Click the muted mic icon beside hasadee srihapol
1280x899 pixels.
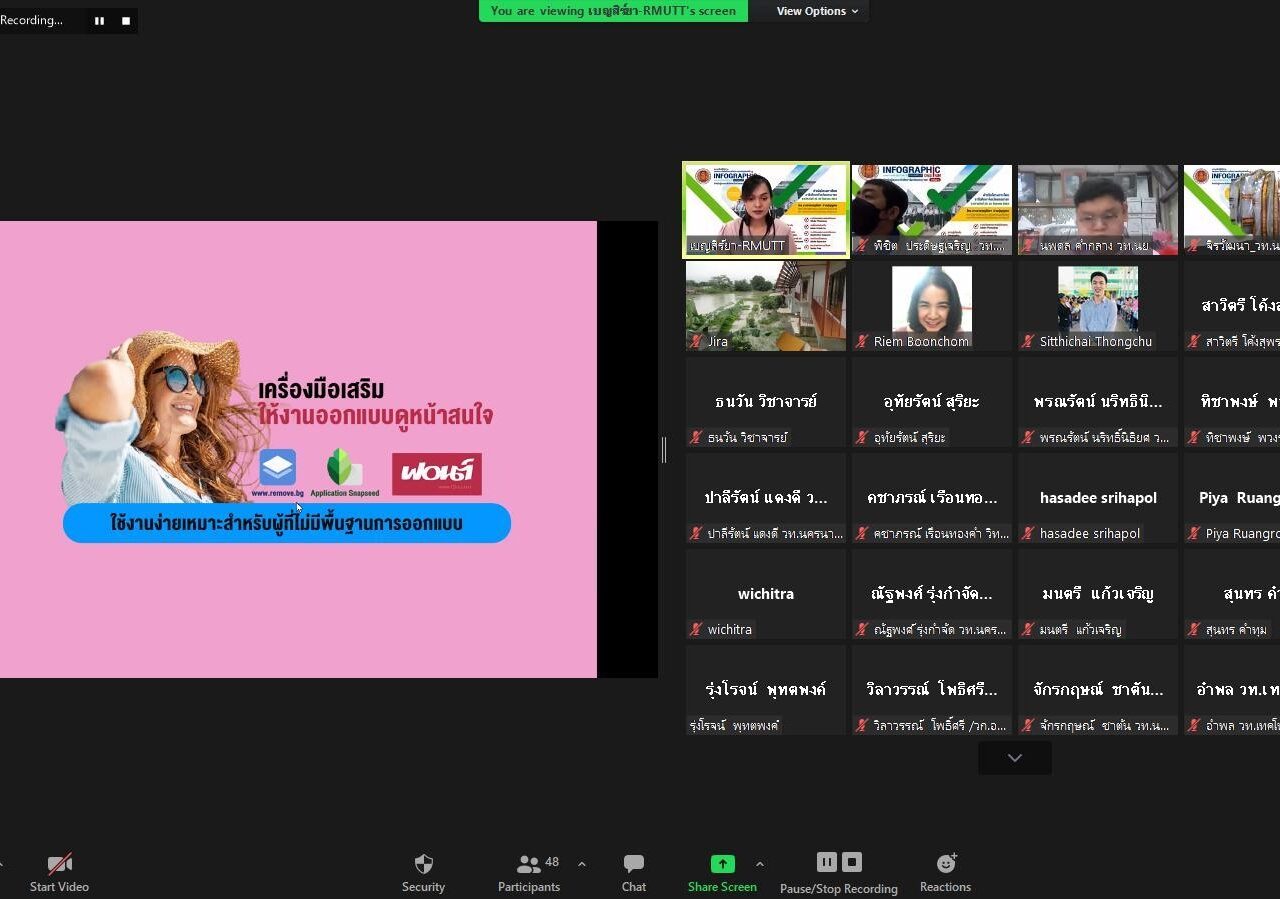click(1028, 534)
